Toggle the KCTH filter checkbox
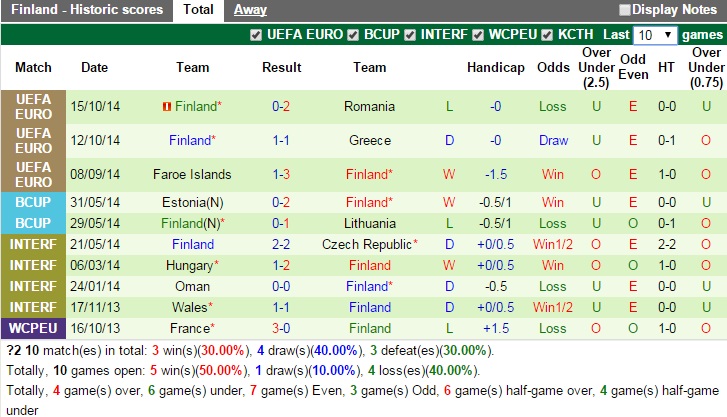727x417 pixels. [x=547, y=35]
